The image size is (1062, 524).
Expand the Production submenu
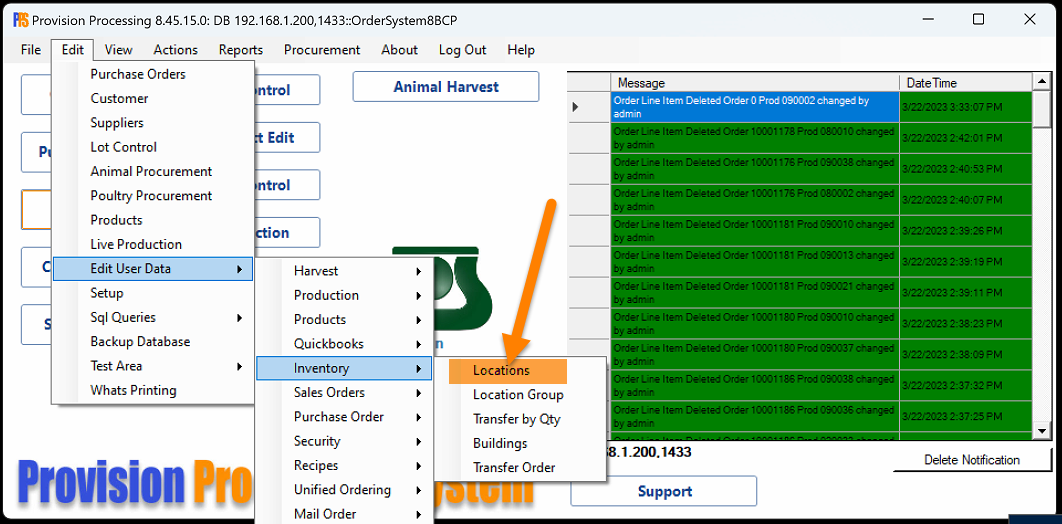(344, 295)
